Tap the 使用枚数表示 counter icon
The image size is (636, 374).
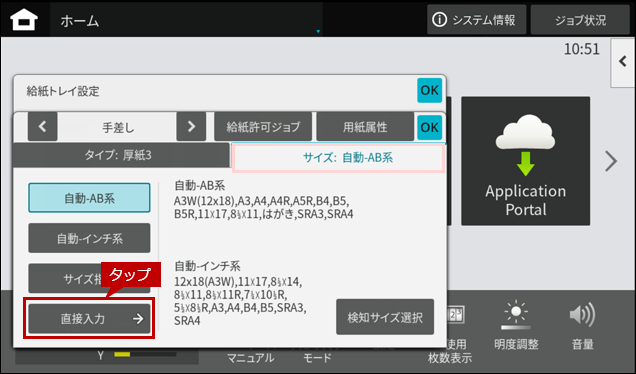pos(456,315)
